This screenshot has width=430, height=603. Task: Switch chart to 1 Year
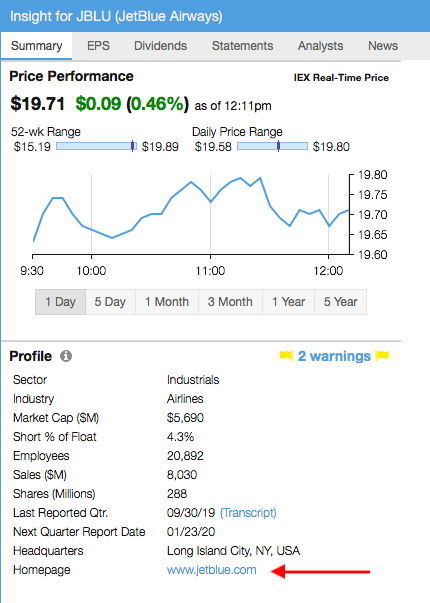pos(288,302)
